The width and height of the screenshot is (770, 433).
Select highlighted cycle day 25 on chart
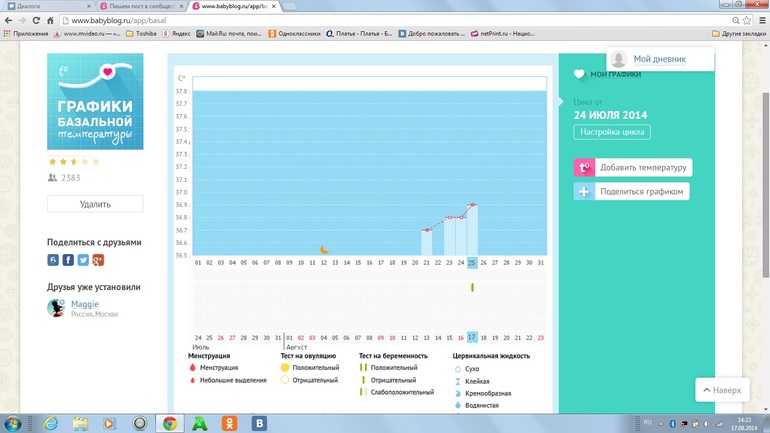(x=472, y=263)
